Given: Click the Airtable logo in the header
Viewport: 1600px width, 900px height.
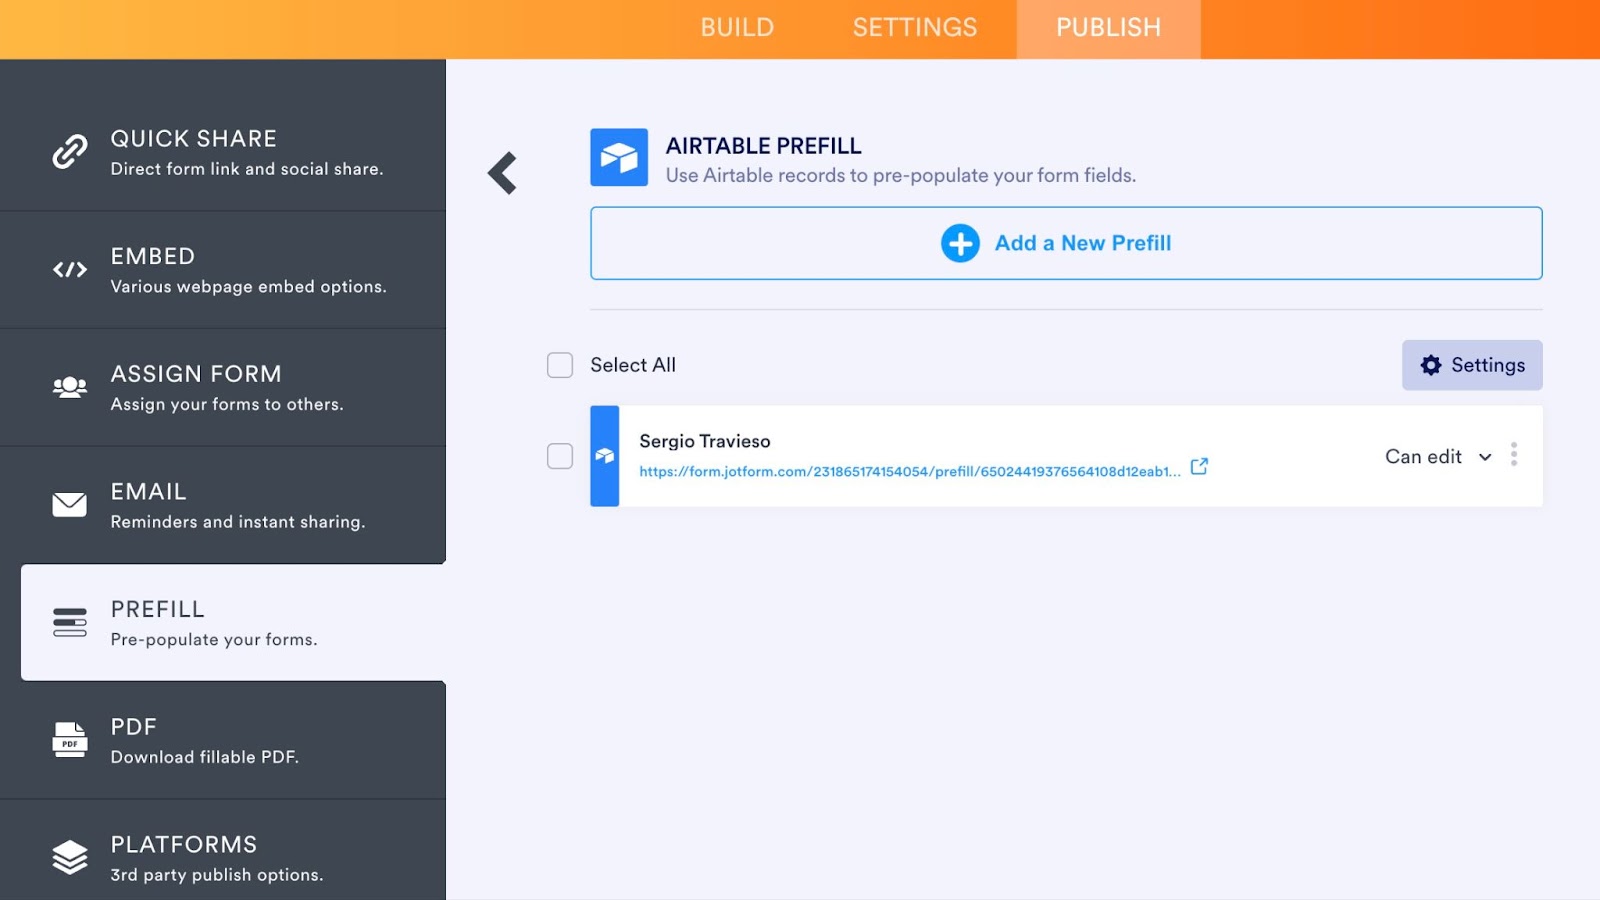Looking at the screenshot, I should coord(619,157).
